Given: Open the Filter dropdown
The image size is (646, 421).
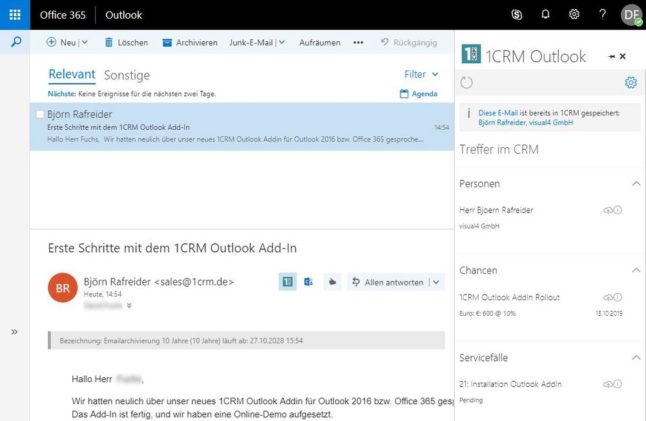Looking at the screenshot, I should click(420, 75).
